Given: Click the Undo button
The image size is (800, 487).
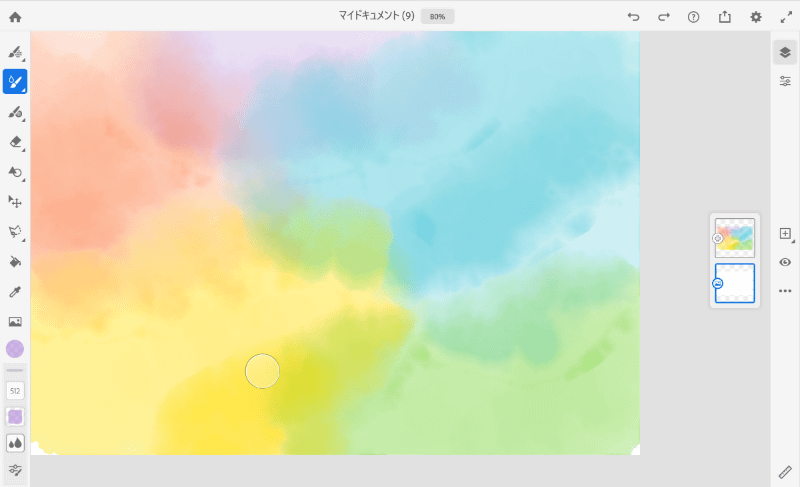Looking at the screenshot, I should pyautogui.click(x=633, y=17).
